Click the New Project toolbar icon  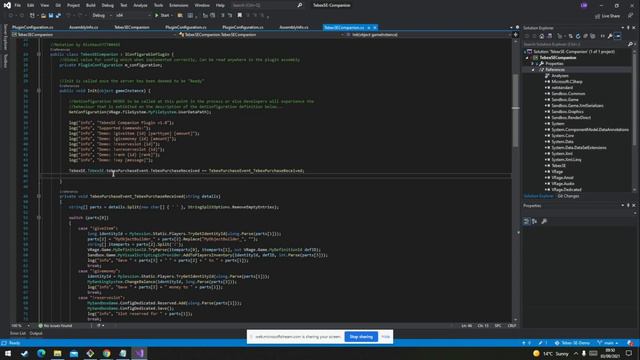pos(32,16)
